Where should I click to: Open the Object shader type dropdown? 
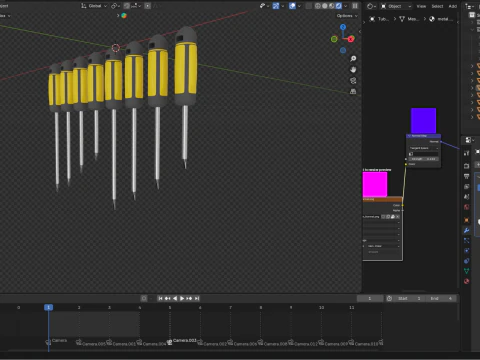pos(396,6)
